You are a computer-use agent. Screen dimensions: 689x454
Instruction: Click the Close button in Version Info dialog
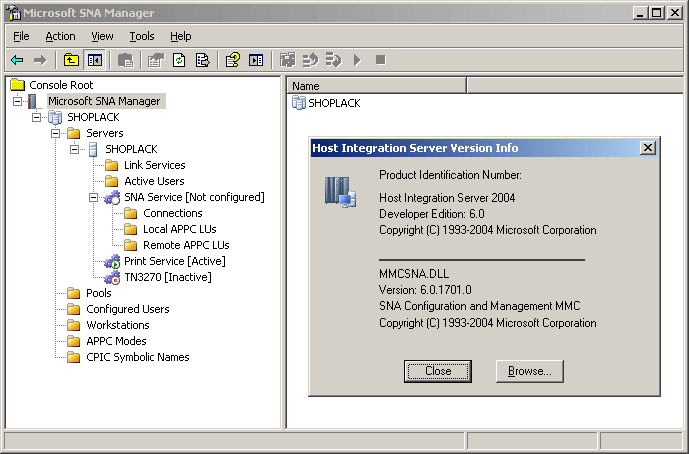coord(438,371)
